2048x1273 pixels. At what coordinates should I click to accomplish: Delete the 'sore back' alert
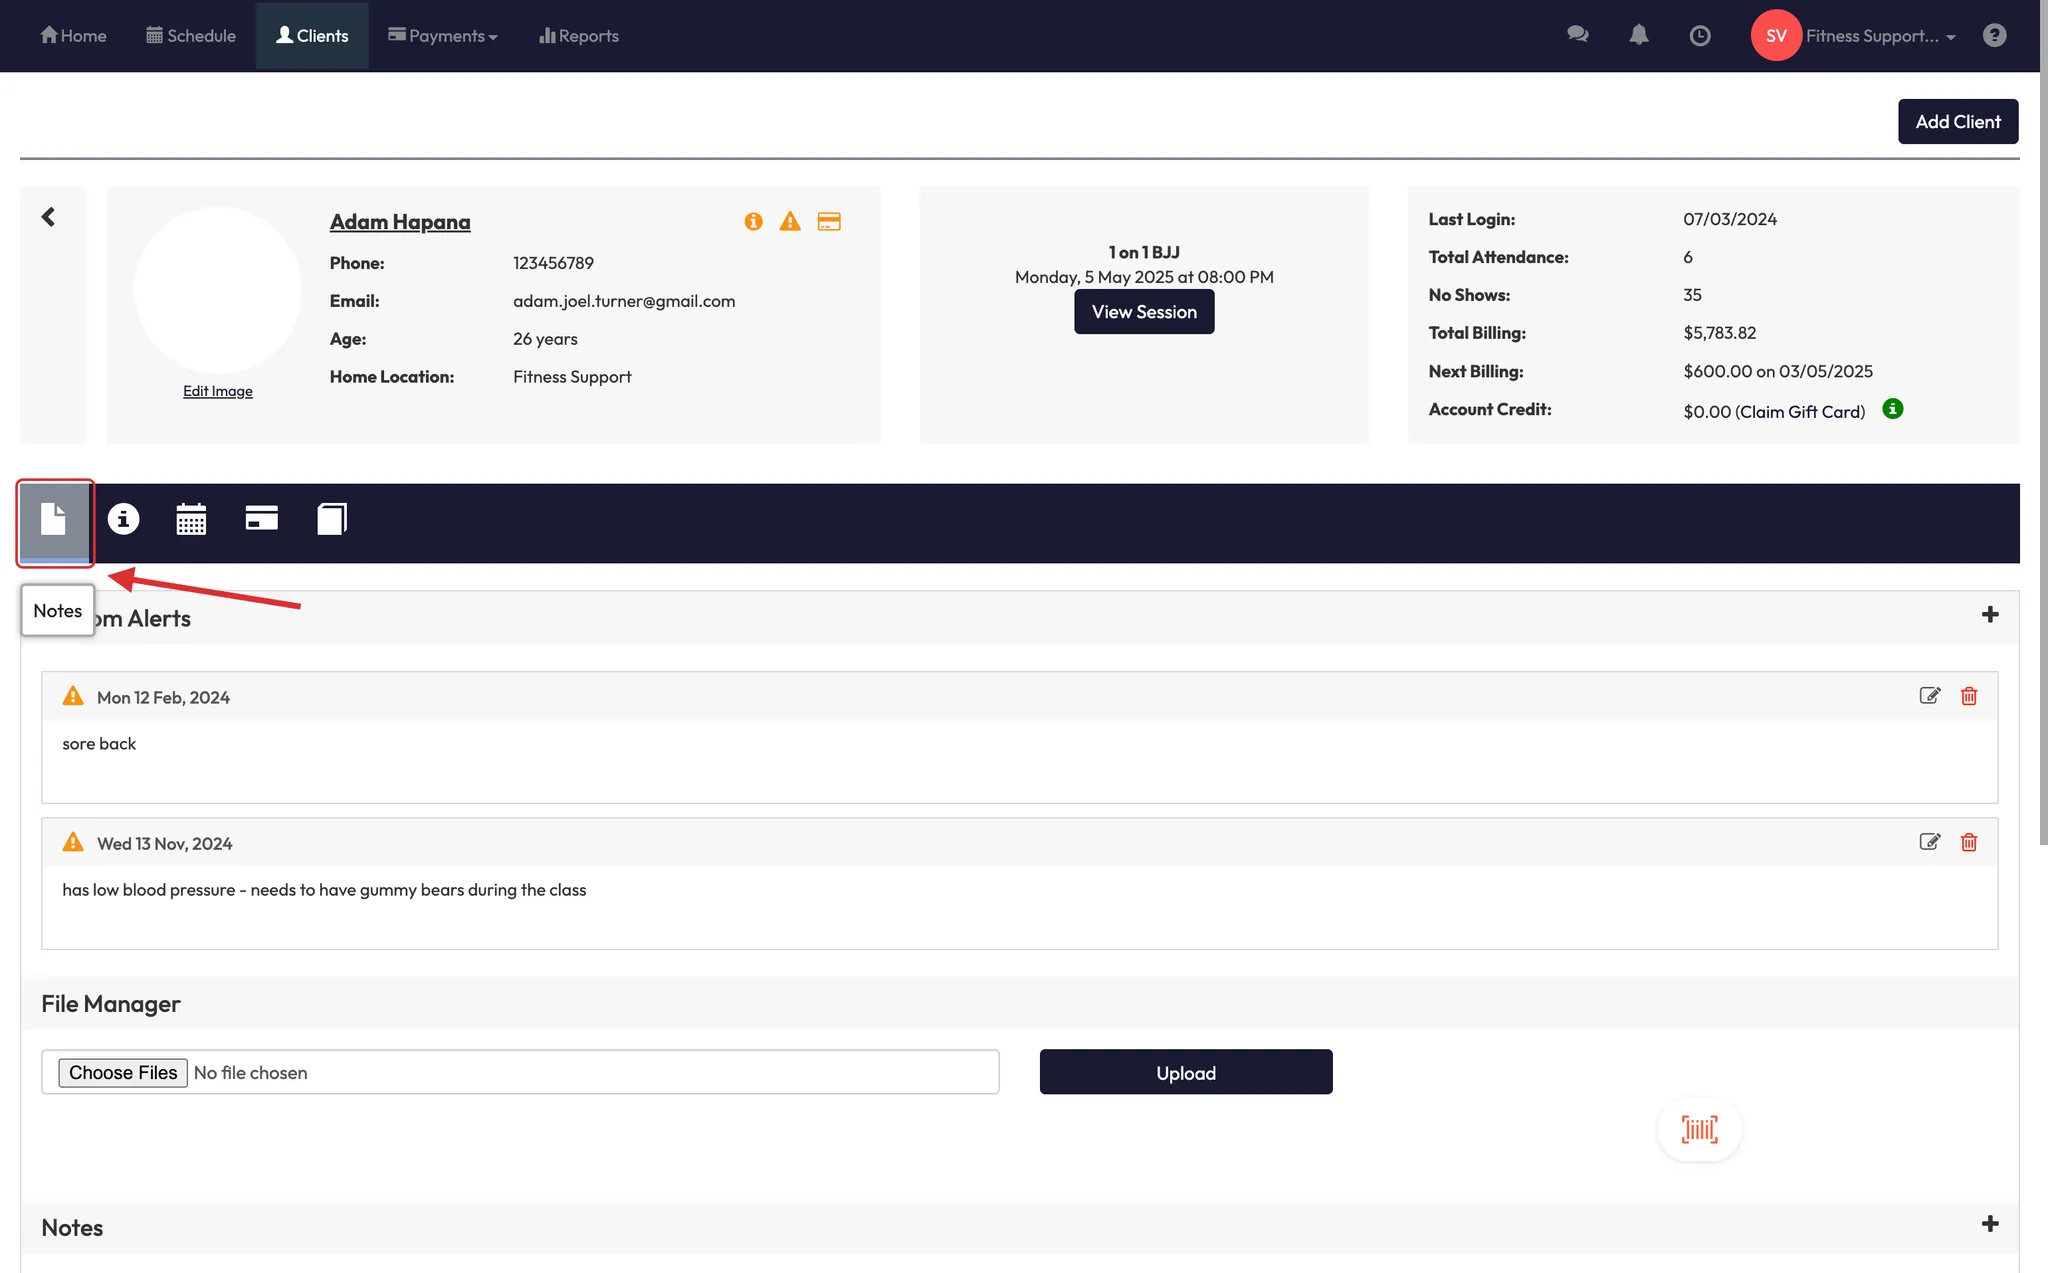pos(1968,696)
